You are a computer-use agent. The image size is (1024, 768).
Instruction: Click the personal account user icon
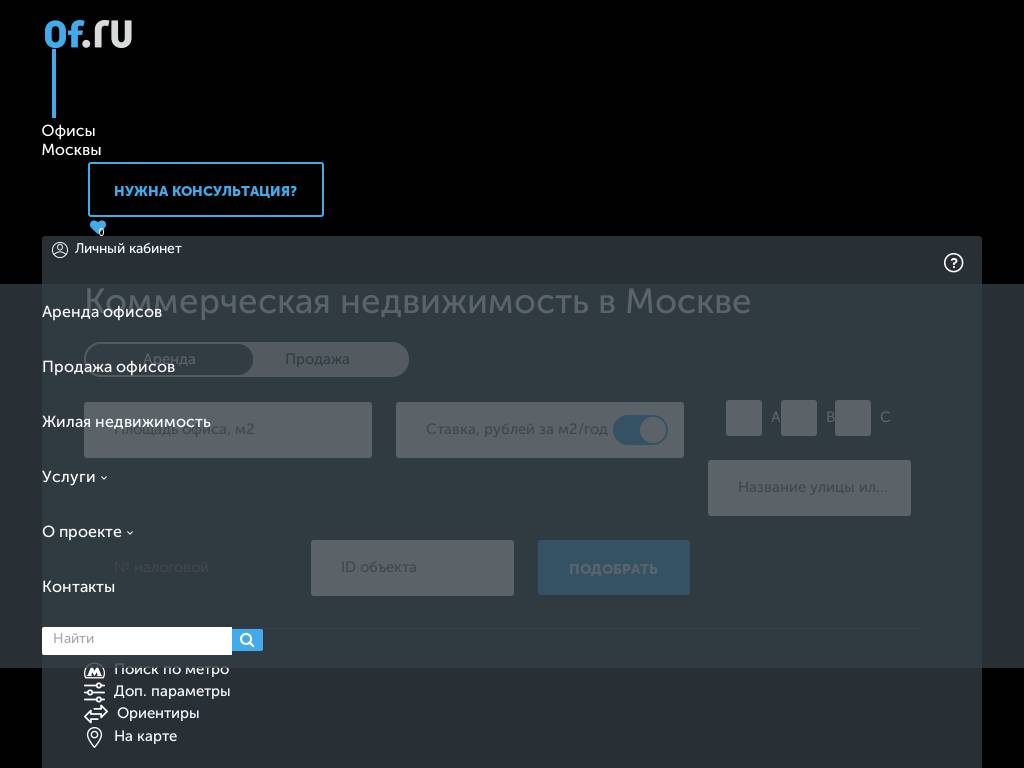click(x=59, y=249)
